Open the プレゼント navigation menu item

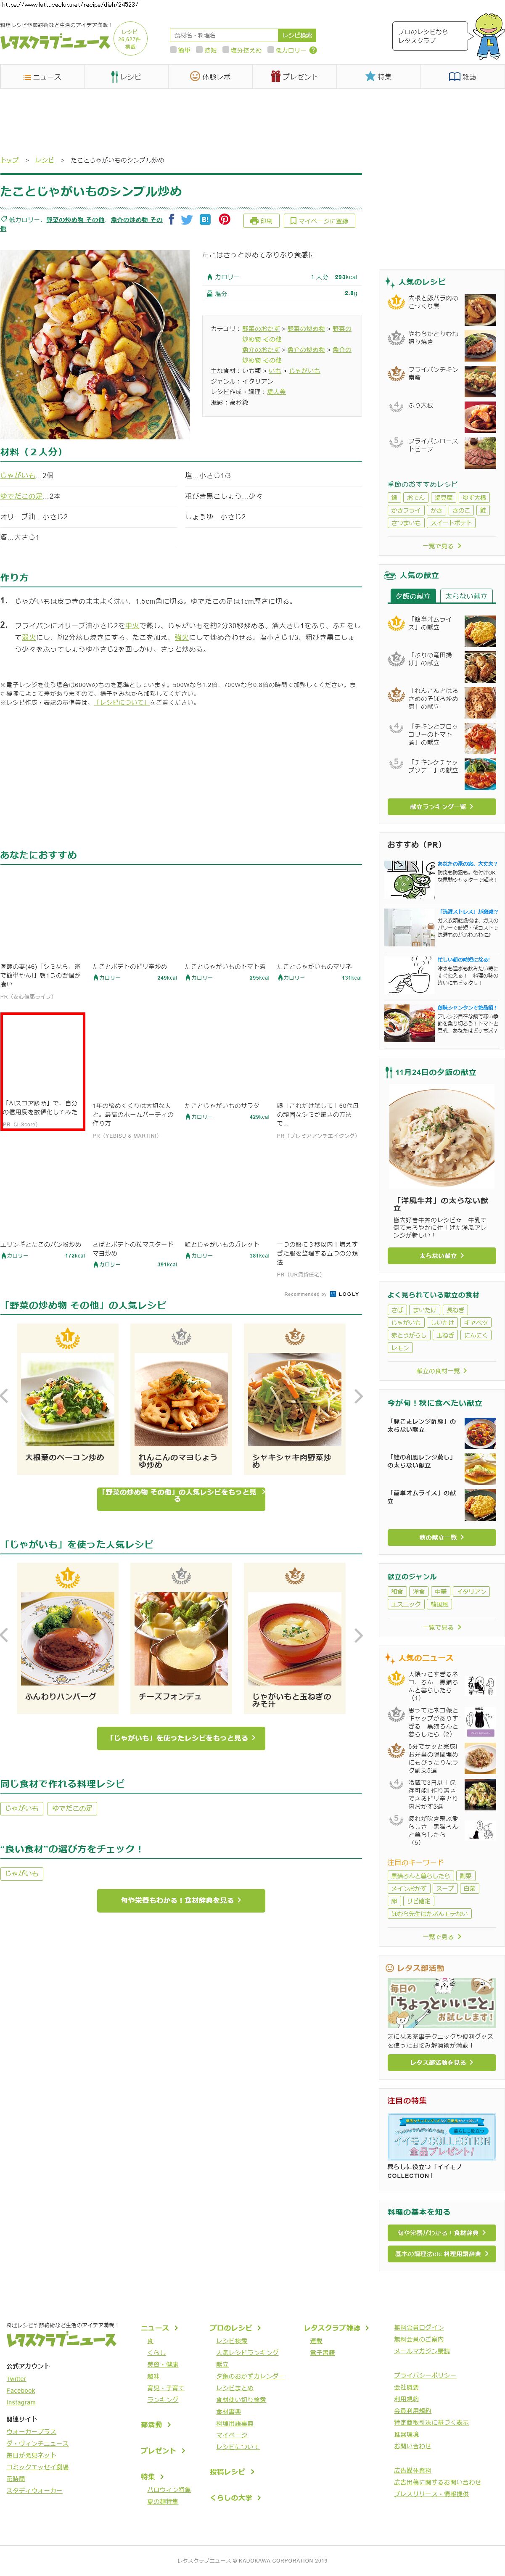click(x=294, y=76)
